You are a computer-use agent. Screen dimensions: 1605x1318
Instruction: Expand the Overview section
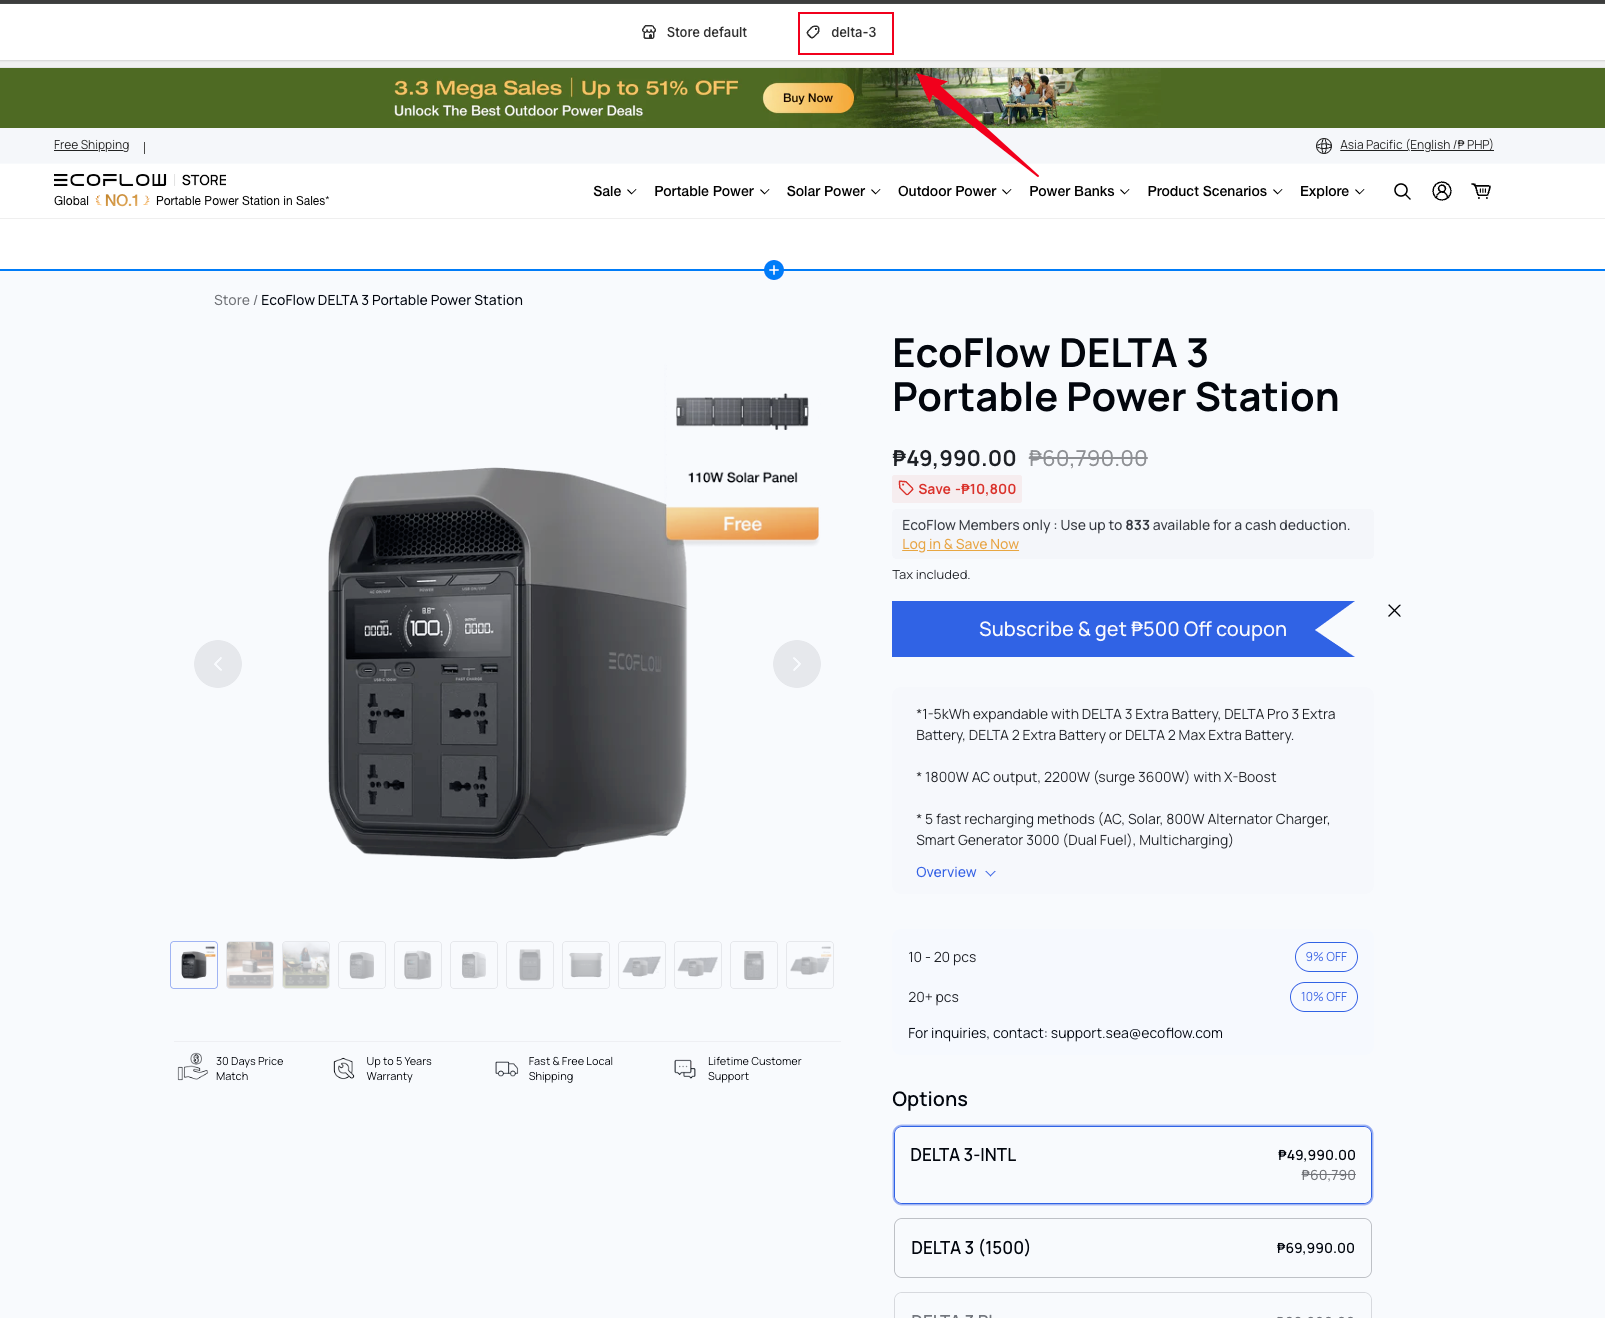[x=955, y=872]
